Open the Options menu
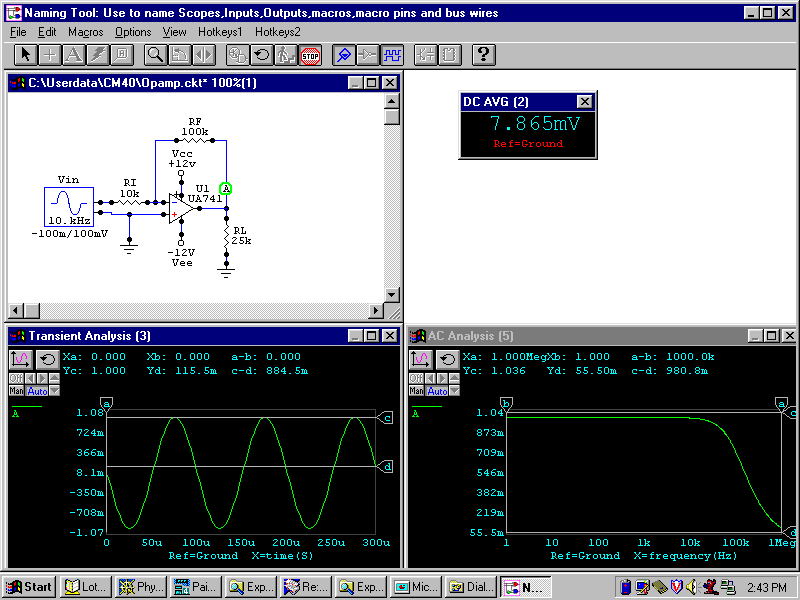The height and width of the screenshot is (600, 800). (x=133, y=32)
